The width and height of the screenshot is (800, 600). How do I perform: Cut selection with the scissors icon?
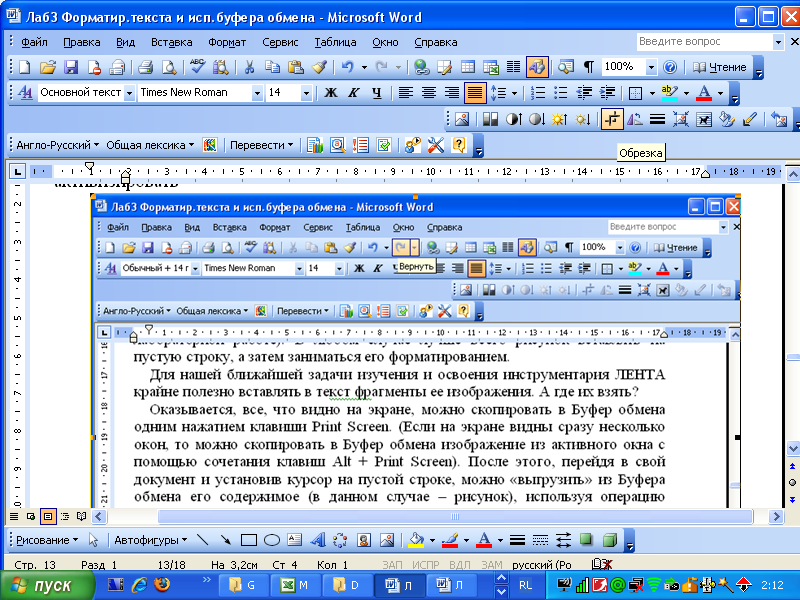[x=249, y=67]
